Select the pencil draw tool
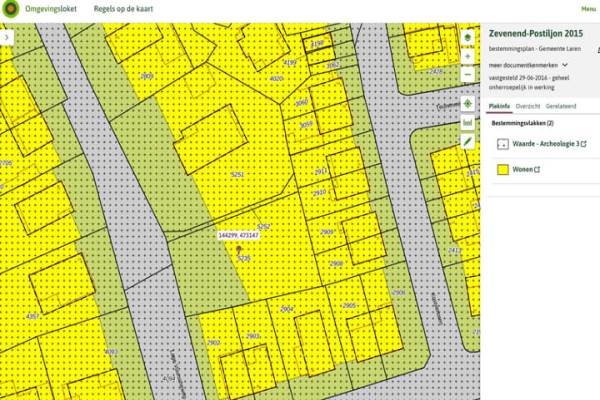Screen dimensions: 600x400 (467, 141)
